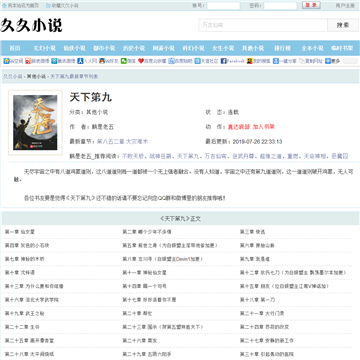Image resolution: width=360 pixels, height=360 pixels.
Task: Open 历史小说 category
Action: click(x=134, y=48)
